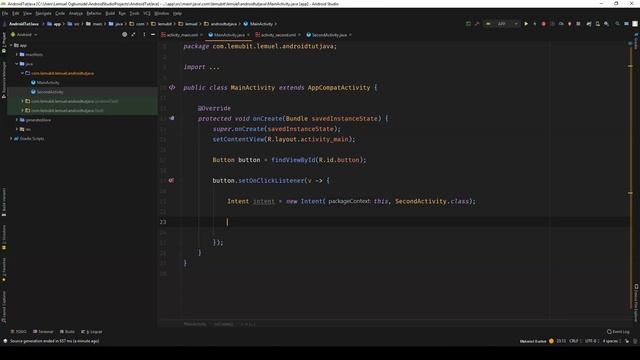Select MainActivity in the project tree
The height and width of the screenshot is (360, 640).
click(x=48, y=82)
